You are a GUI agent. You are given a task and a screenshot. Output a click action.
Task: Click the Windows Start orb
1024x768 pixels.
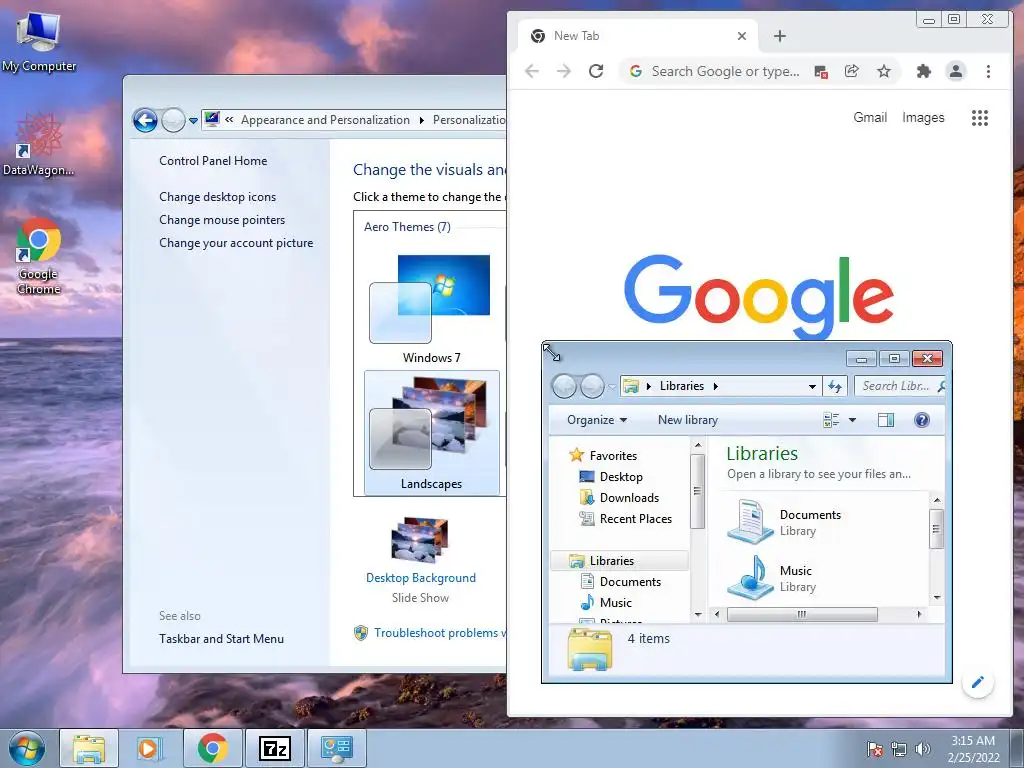pyautogui.click(x=26, y=748)
